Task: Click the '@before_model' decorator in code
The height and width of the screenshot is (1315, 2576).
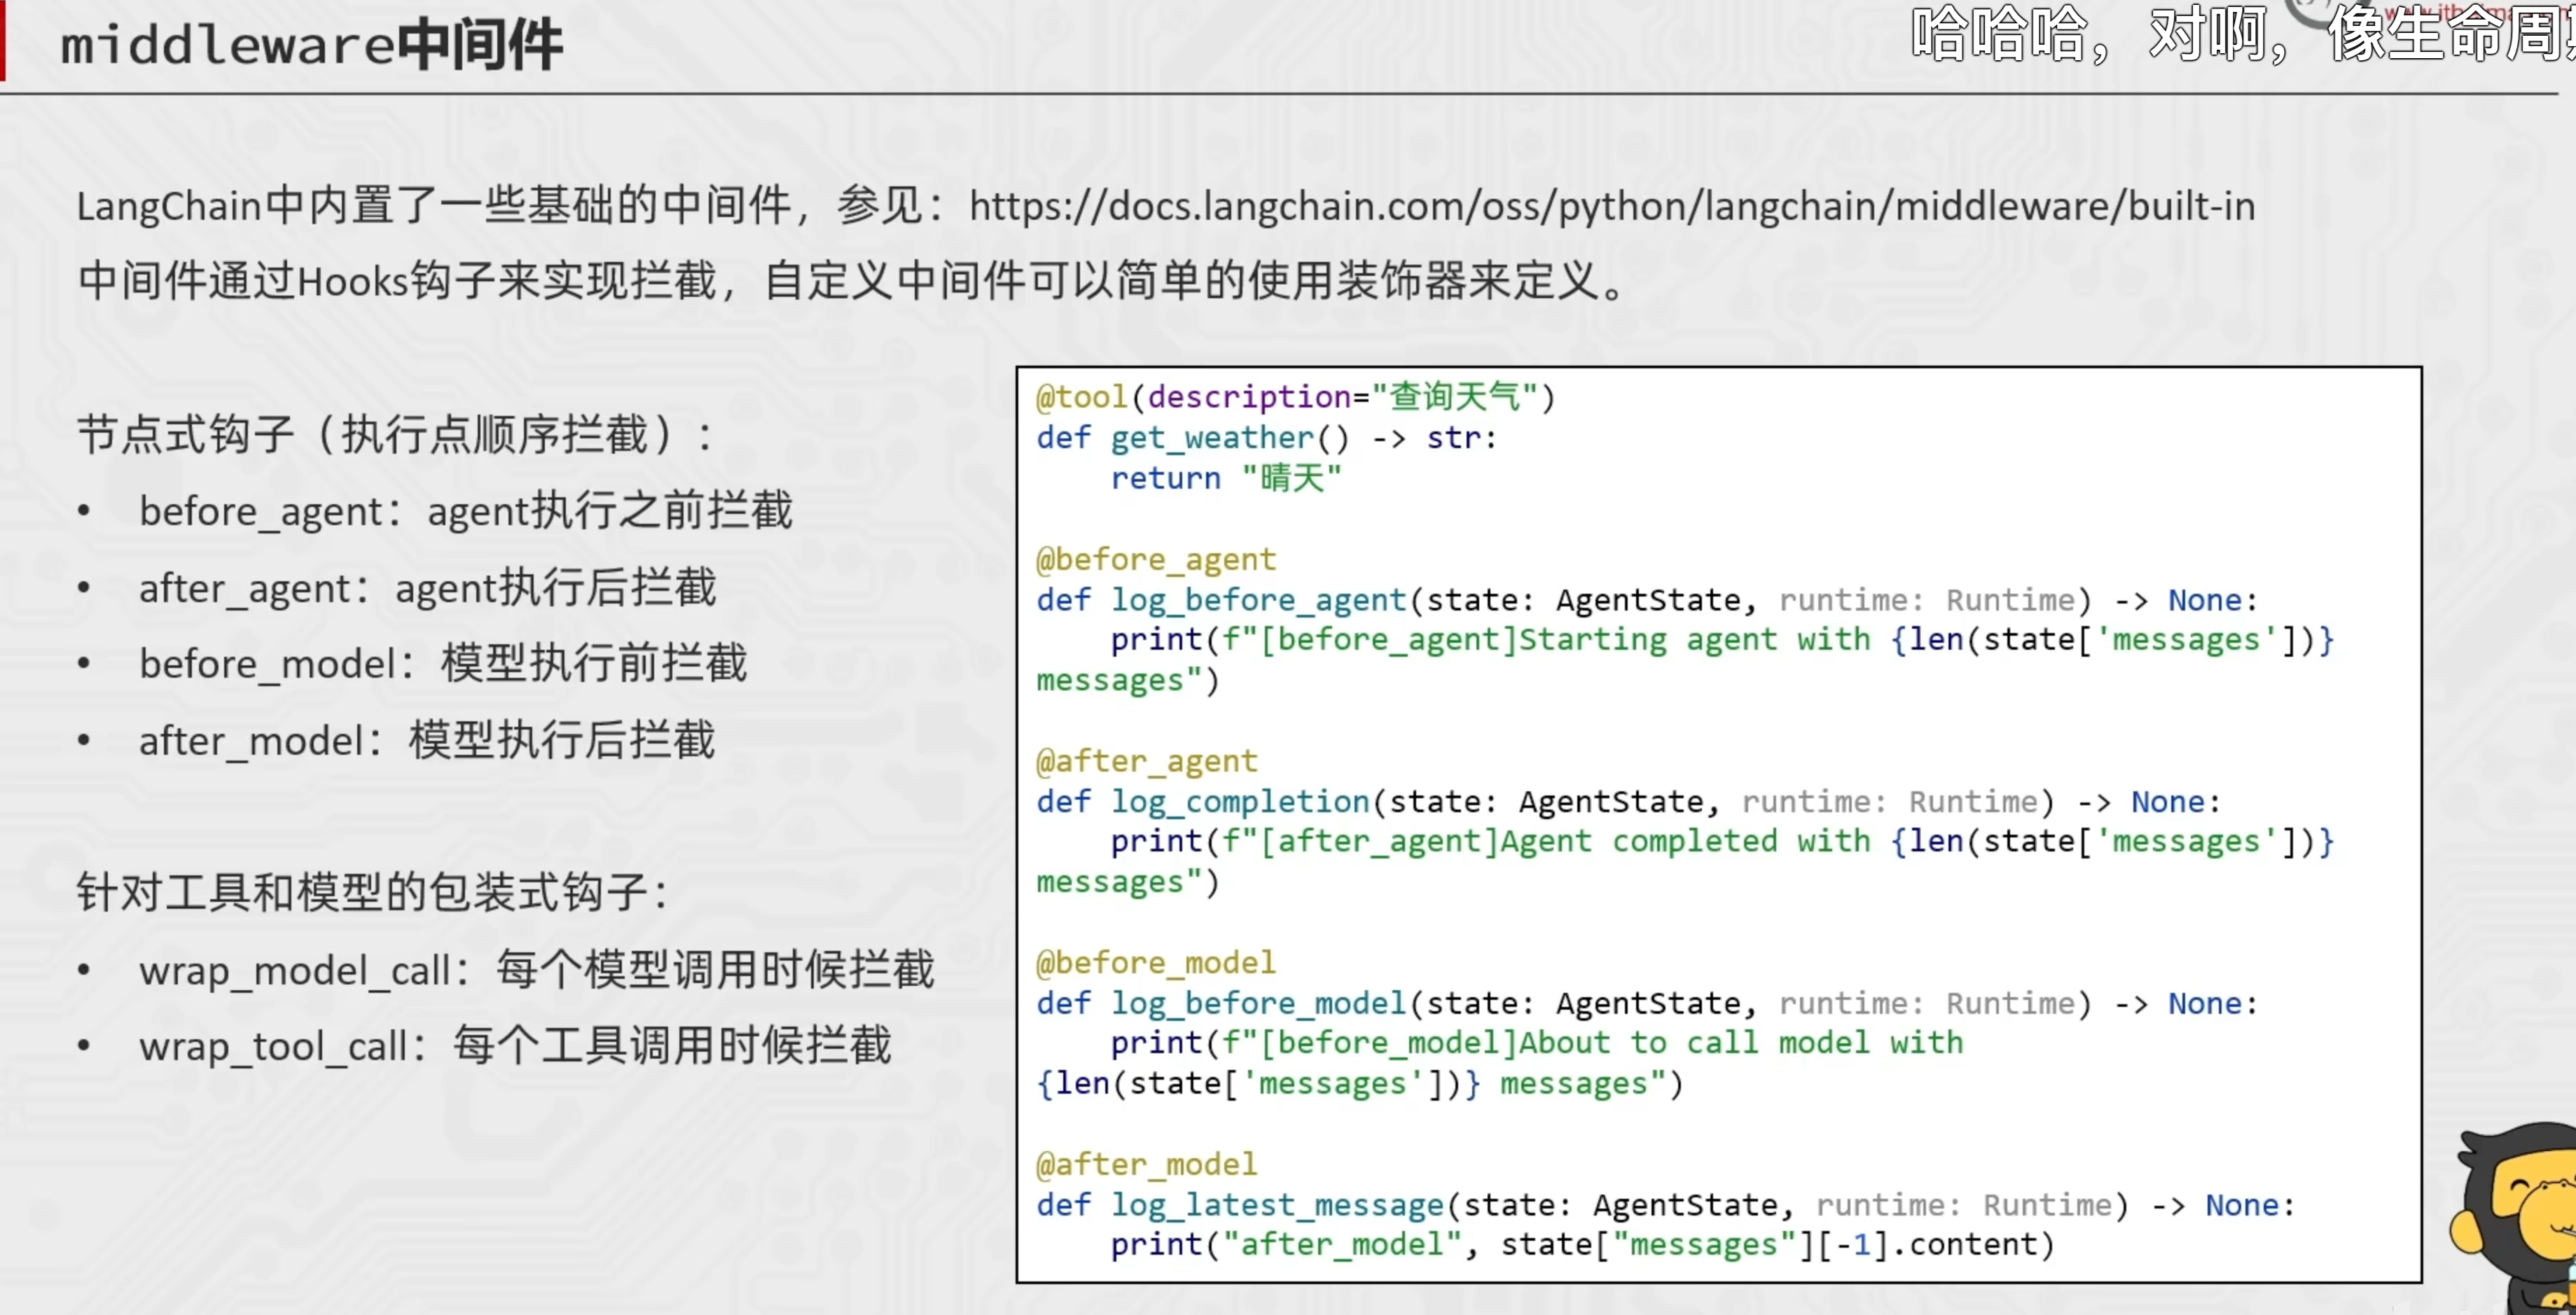Action: pos(1156,963)
